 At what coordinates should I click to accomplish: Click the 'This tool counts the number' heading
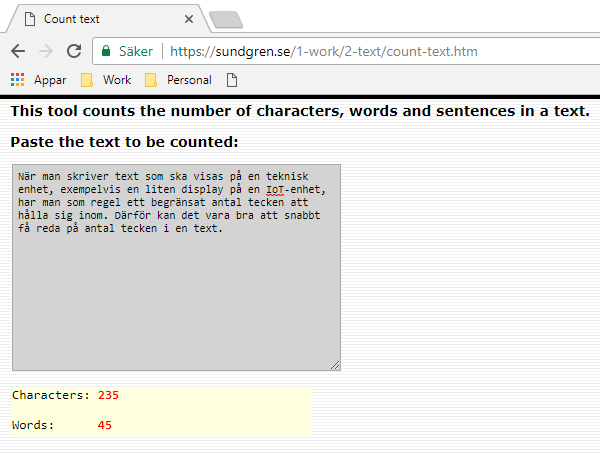click(300, 111)
